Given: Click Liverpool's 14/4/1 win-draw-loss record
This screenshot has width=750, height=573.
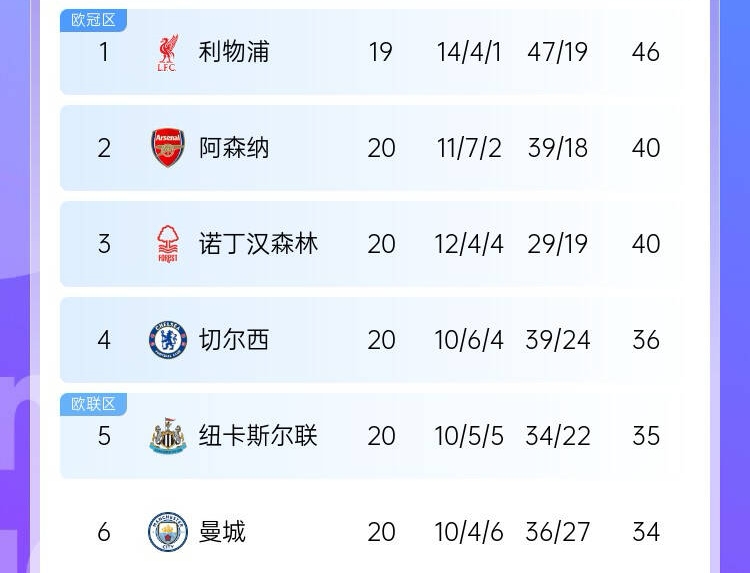Looking at the screenshot, I should coord(469,52).
